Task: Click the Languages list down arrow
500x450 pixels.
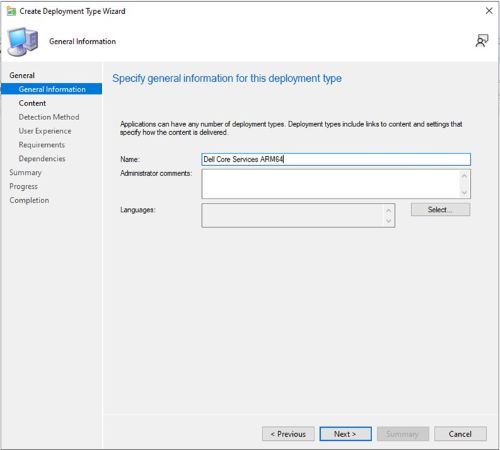Action: pyautogui.click(x=388, y=221)
